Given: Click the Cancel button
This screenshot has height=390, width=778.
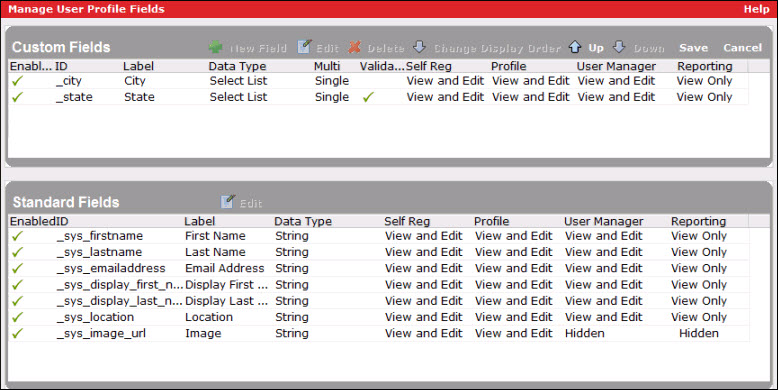Looking at the screenshot, I should click(742, 48).
